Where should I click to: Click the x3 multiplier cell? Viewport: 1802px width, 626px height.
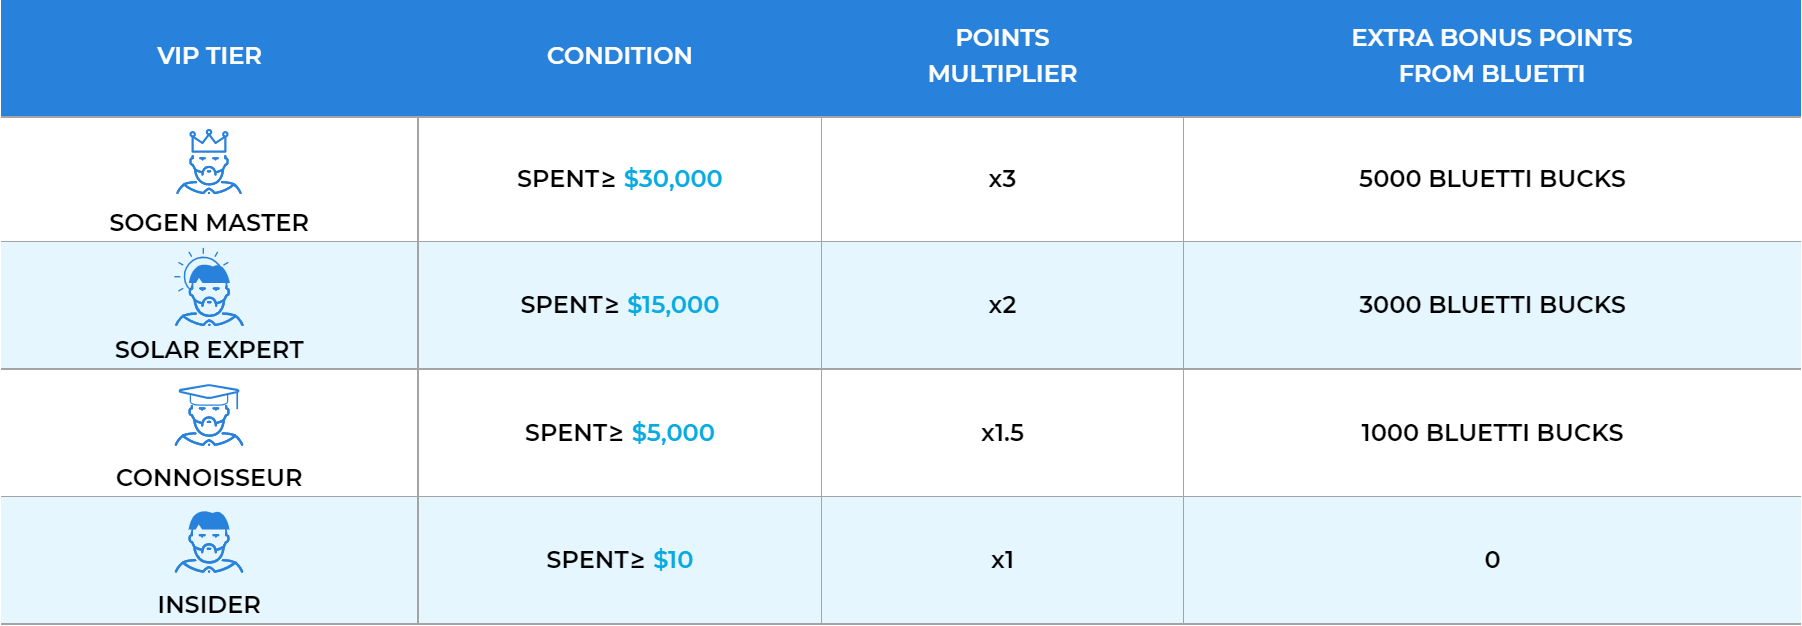point(1002,179)
